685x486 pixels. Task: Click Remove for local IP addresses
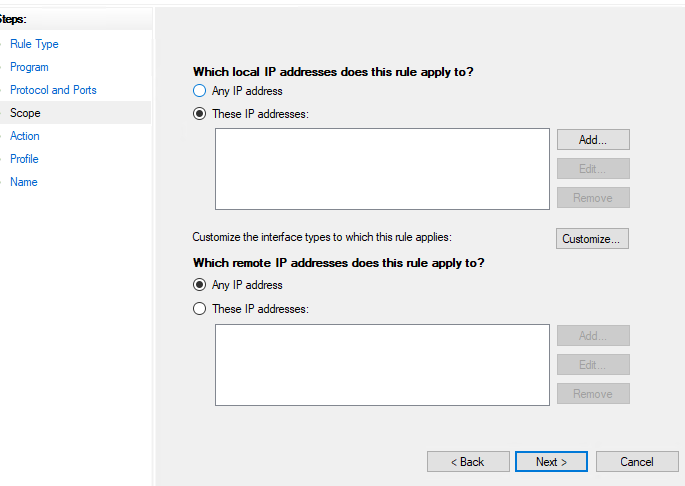[x=593, y=198]
